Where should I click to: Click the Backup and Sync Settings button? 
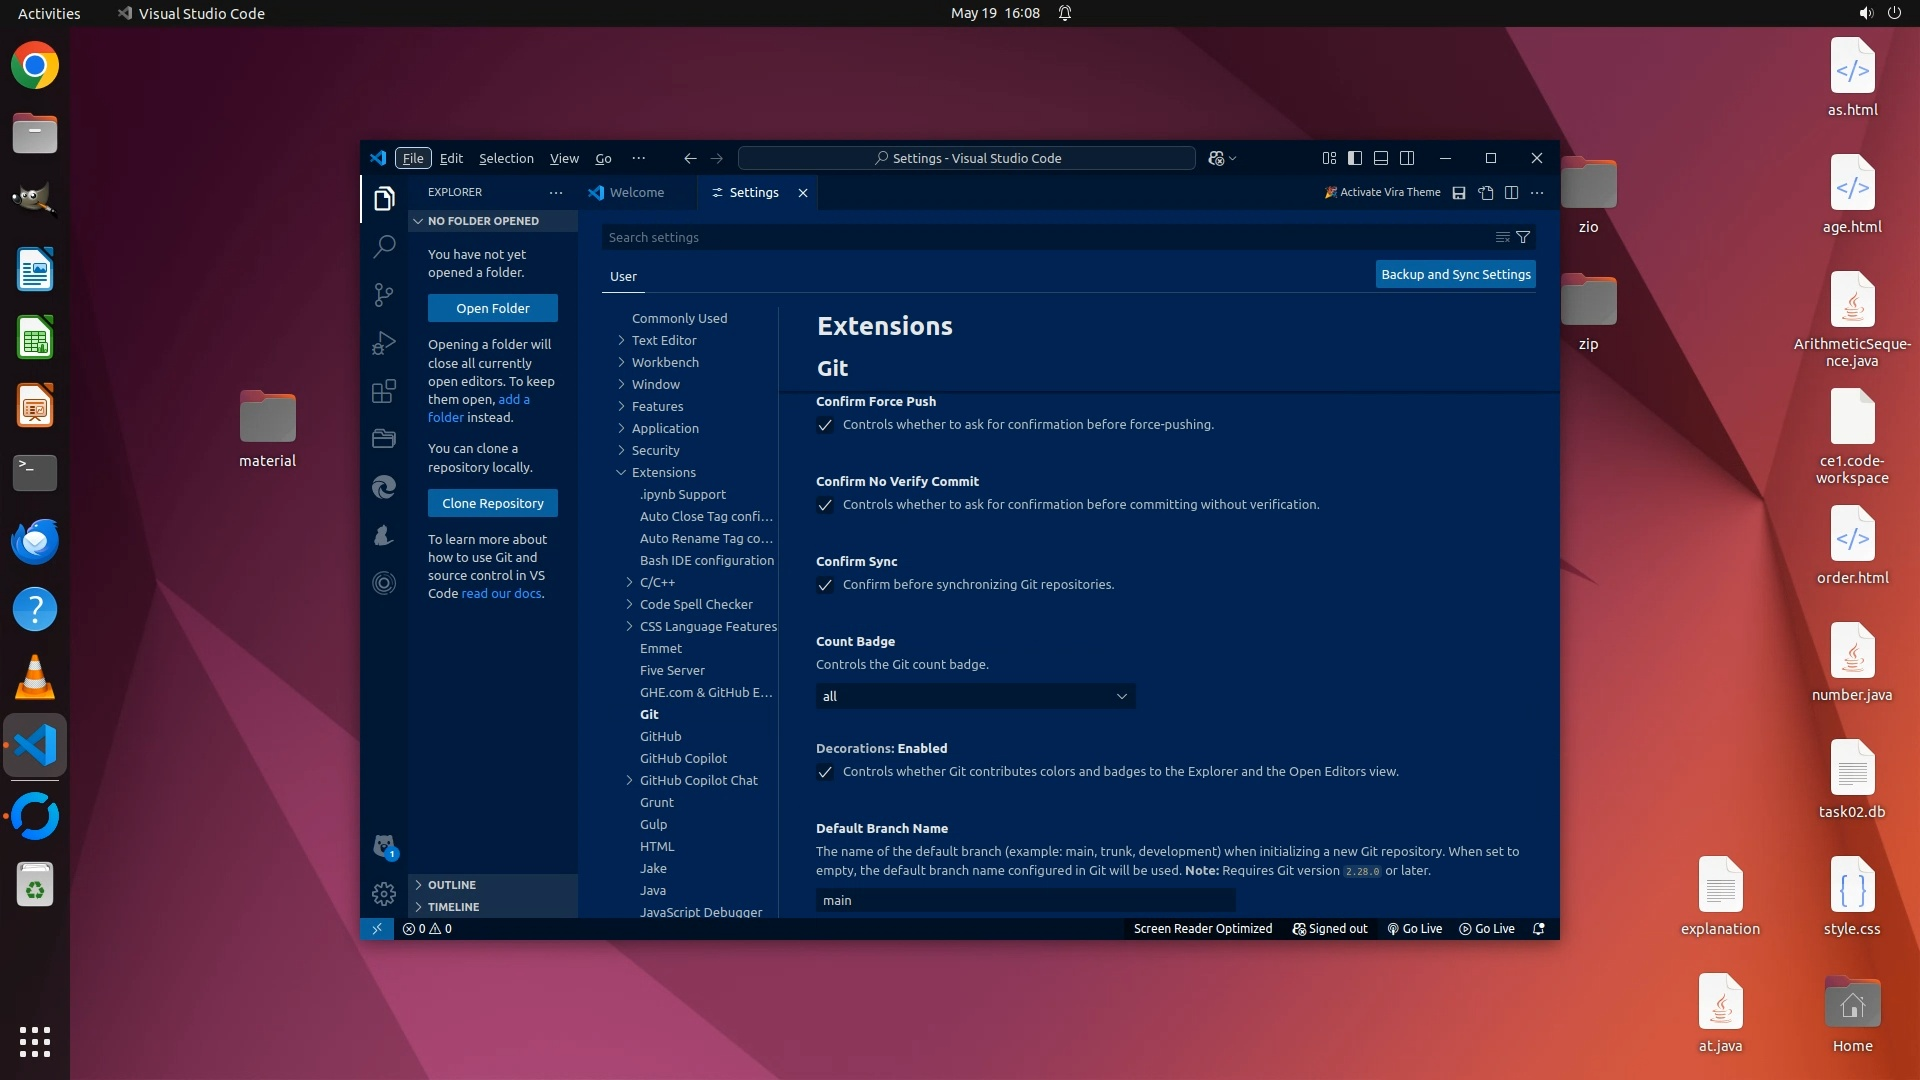pyautogui.click(x=1455, y=274)
